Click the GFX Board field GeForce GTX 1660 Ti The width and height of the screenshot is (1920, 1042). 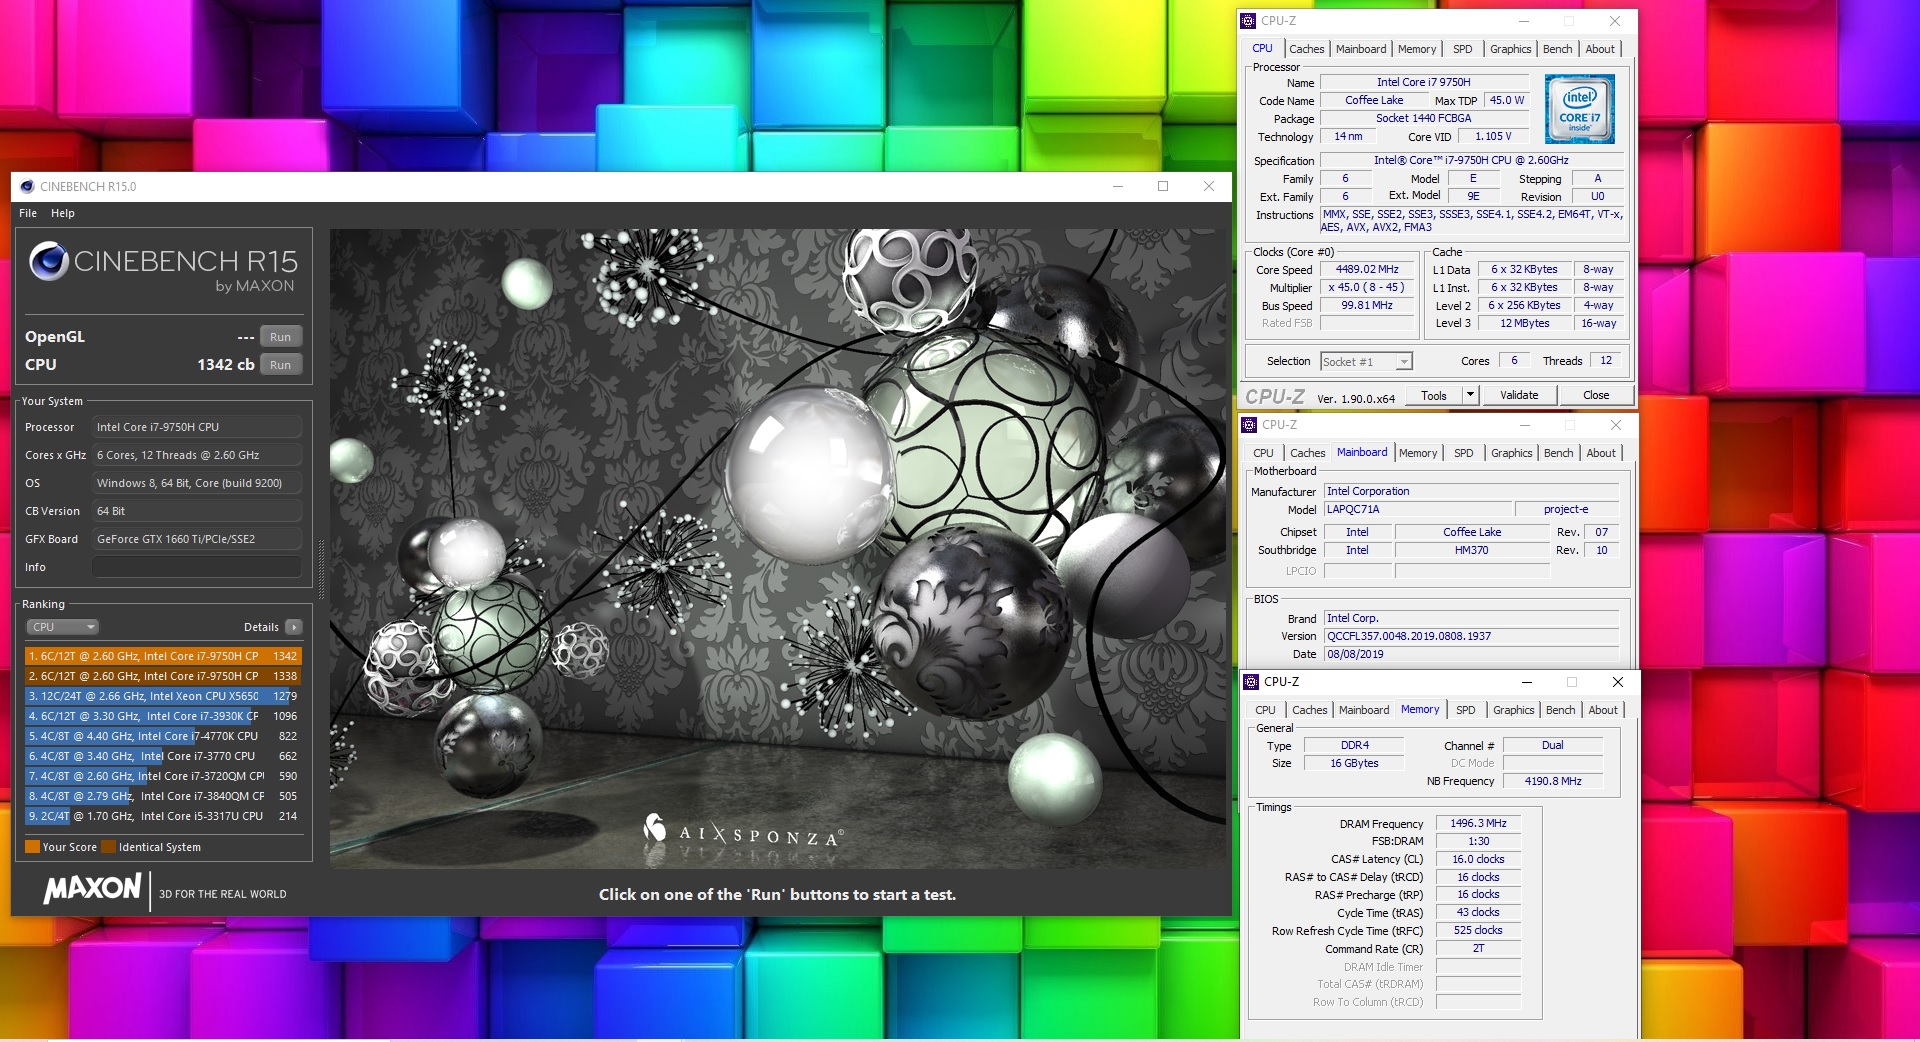point(197,539)
